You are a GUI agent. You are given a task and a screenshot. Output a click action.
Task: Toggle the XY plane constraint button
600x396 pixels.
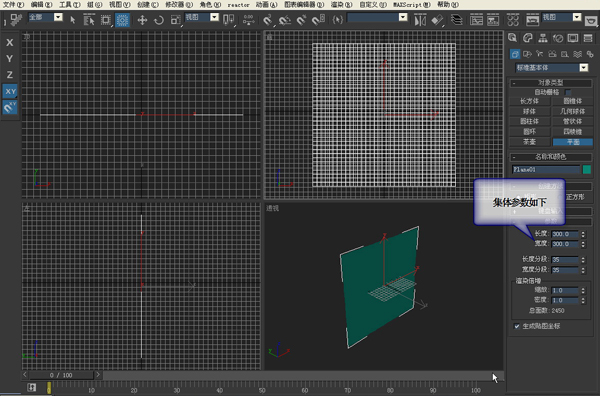tap(10, 91)
